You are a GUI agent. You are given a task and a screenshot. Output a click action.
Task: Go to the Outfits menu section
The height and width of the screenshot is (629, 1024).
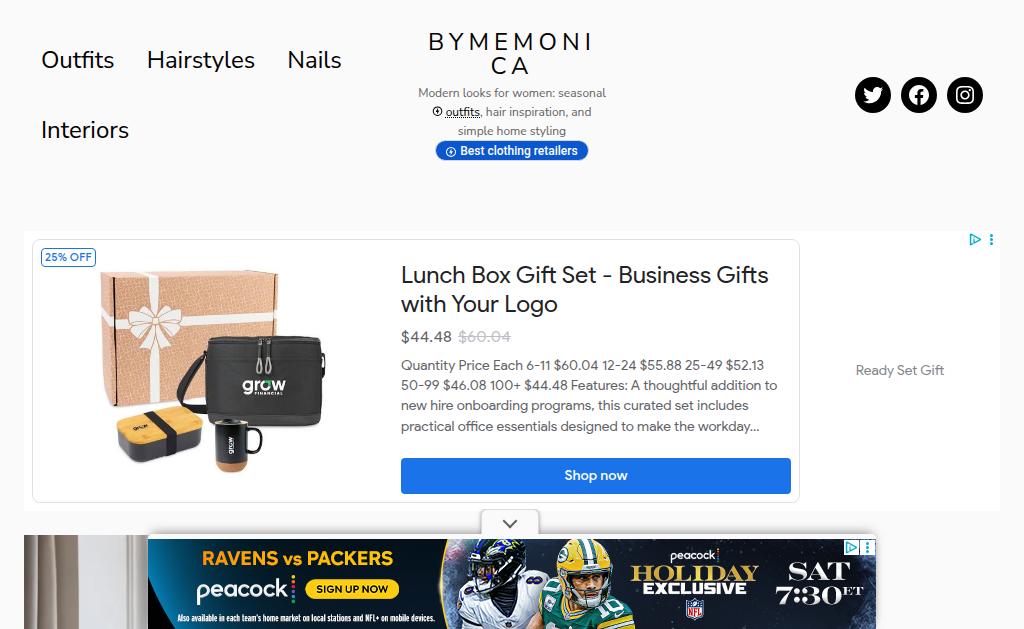point(78,60)
